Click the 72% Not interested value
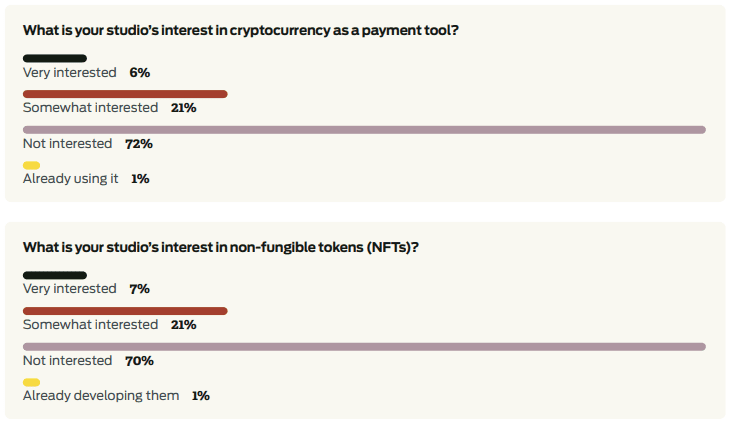Image resolution: width=734 pixels, height=424 pixels. coord(139,144)
